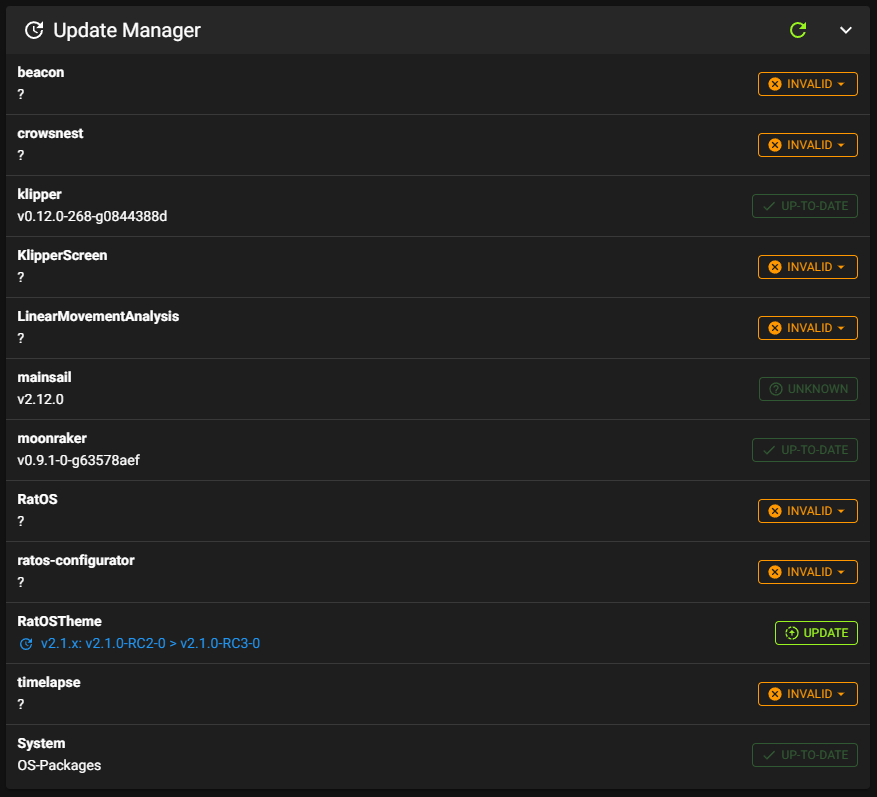Open the timelapse INVALID dropdown
The height and width of the screenshot is (797, 877).
pyautogui.click(x=808, y=694)
